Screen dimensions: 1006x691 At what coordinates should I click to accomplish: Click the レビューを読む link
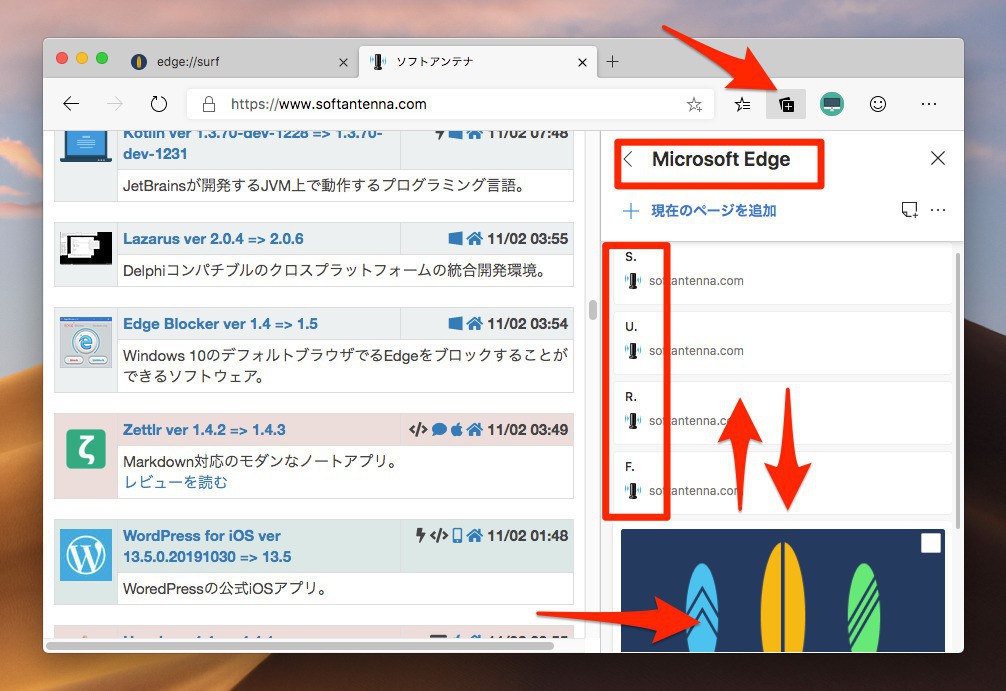175,482
